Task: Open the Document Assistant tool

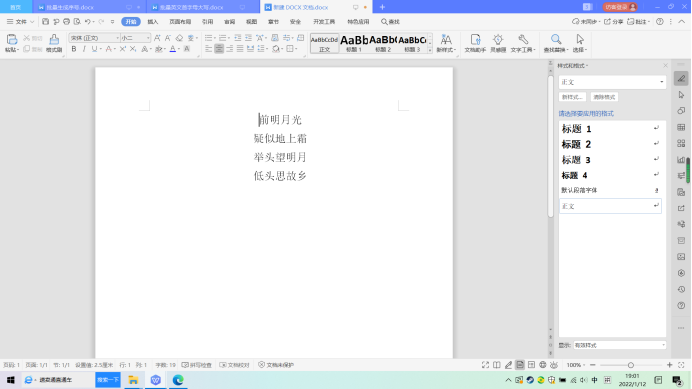Action: tap(475, 43)
